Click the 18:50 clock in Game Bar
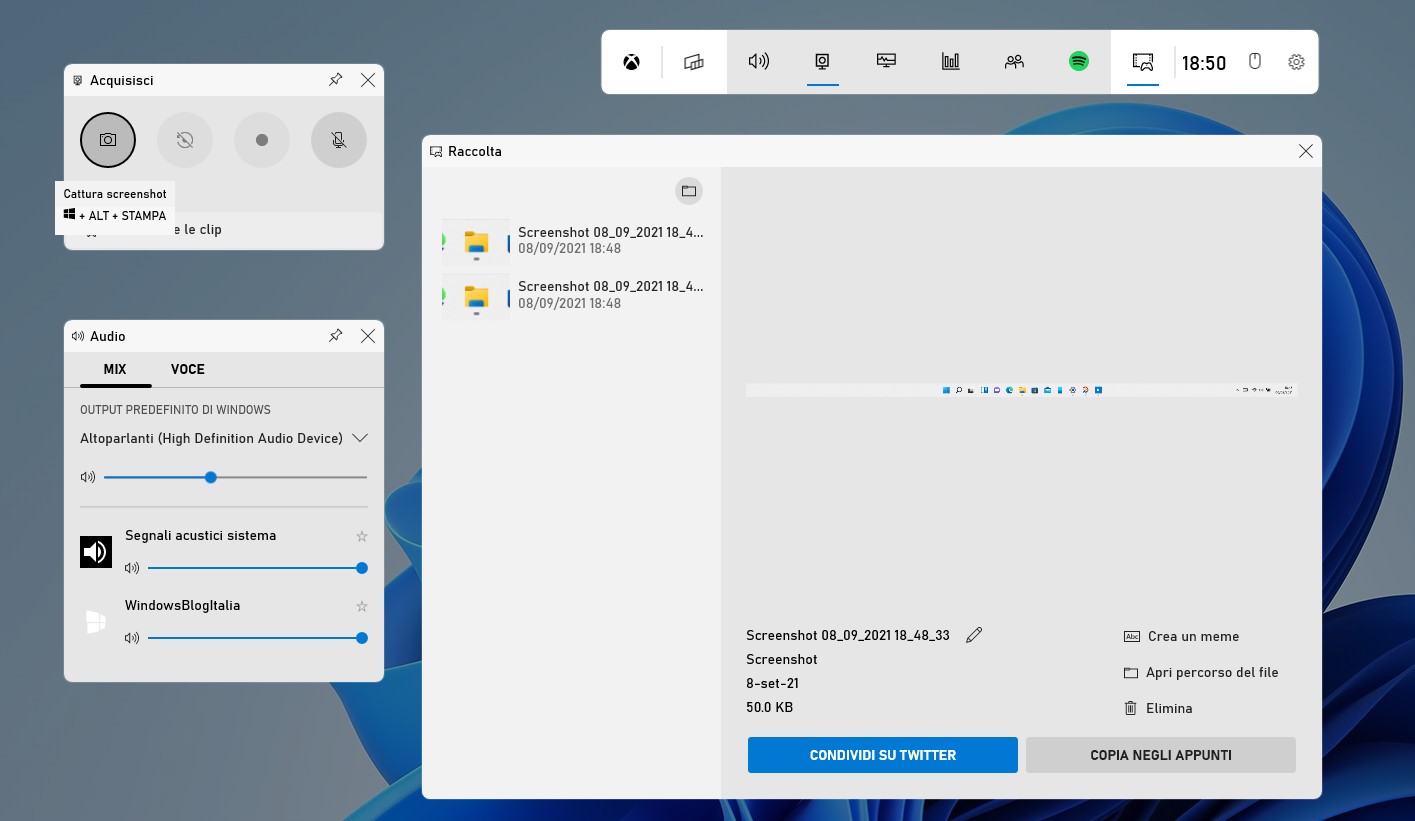 [x=1204, y=63]
